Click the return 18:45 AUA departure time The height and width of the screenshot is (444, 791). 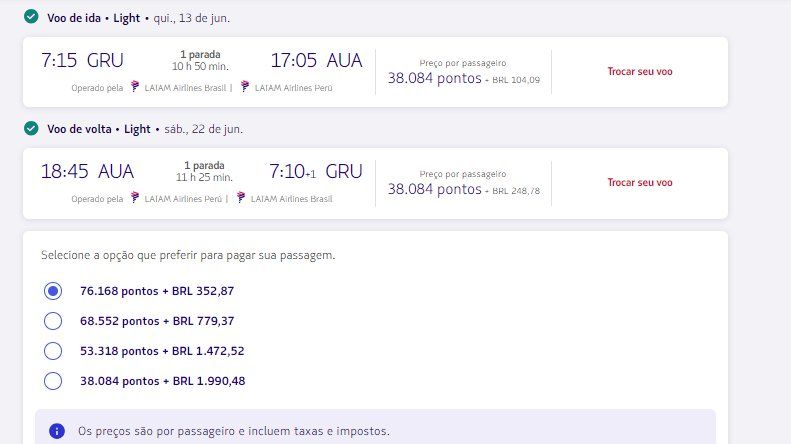(87, 171)
